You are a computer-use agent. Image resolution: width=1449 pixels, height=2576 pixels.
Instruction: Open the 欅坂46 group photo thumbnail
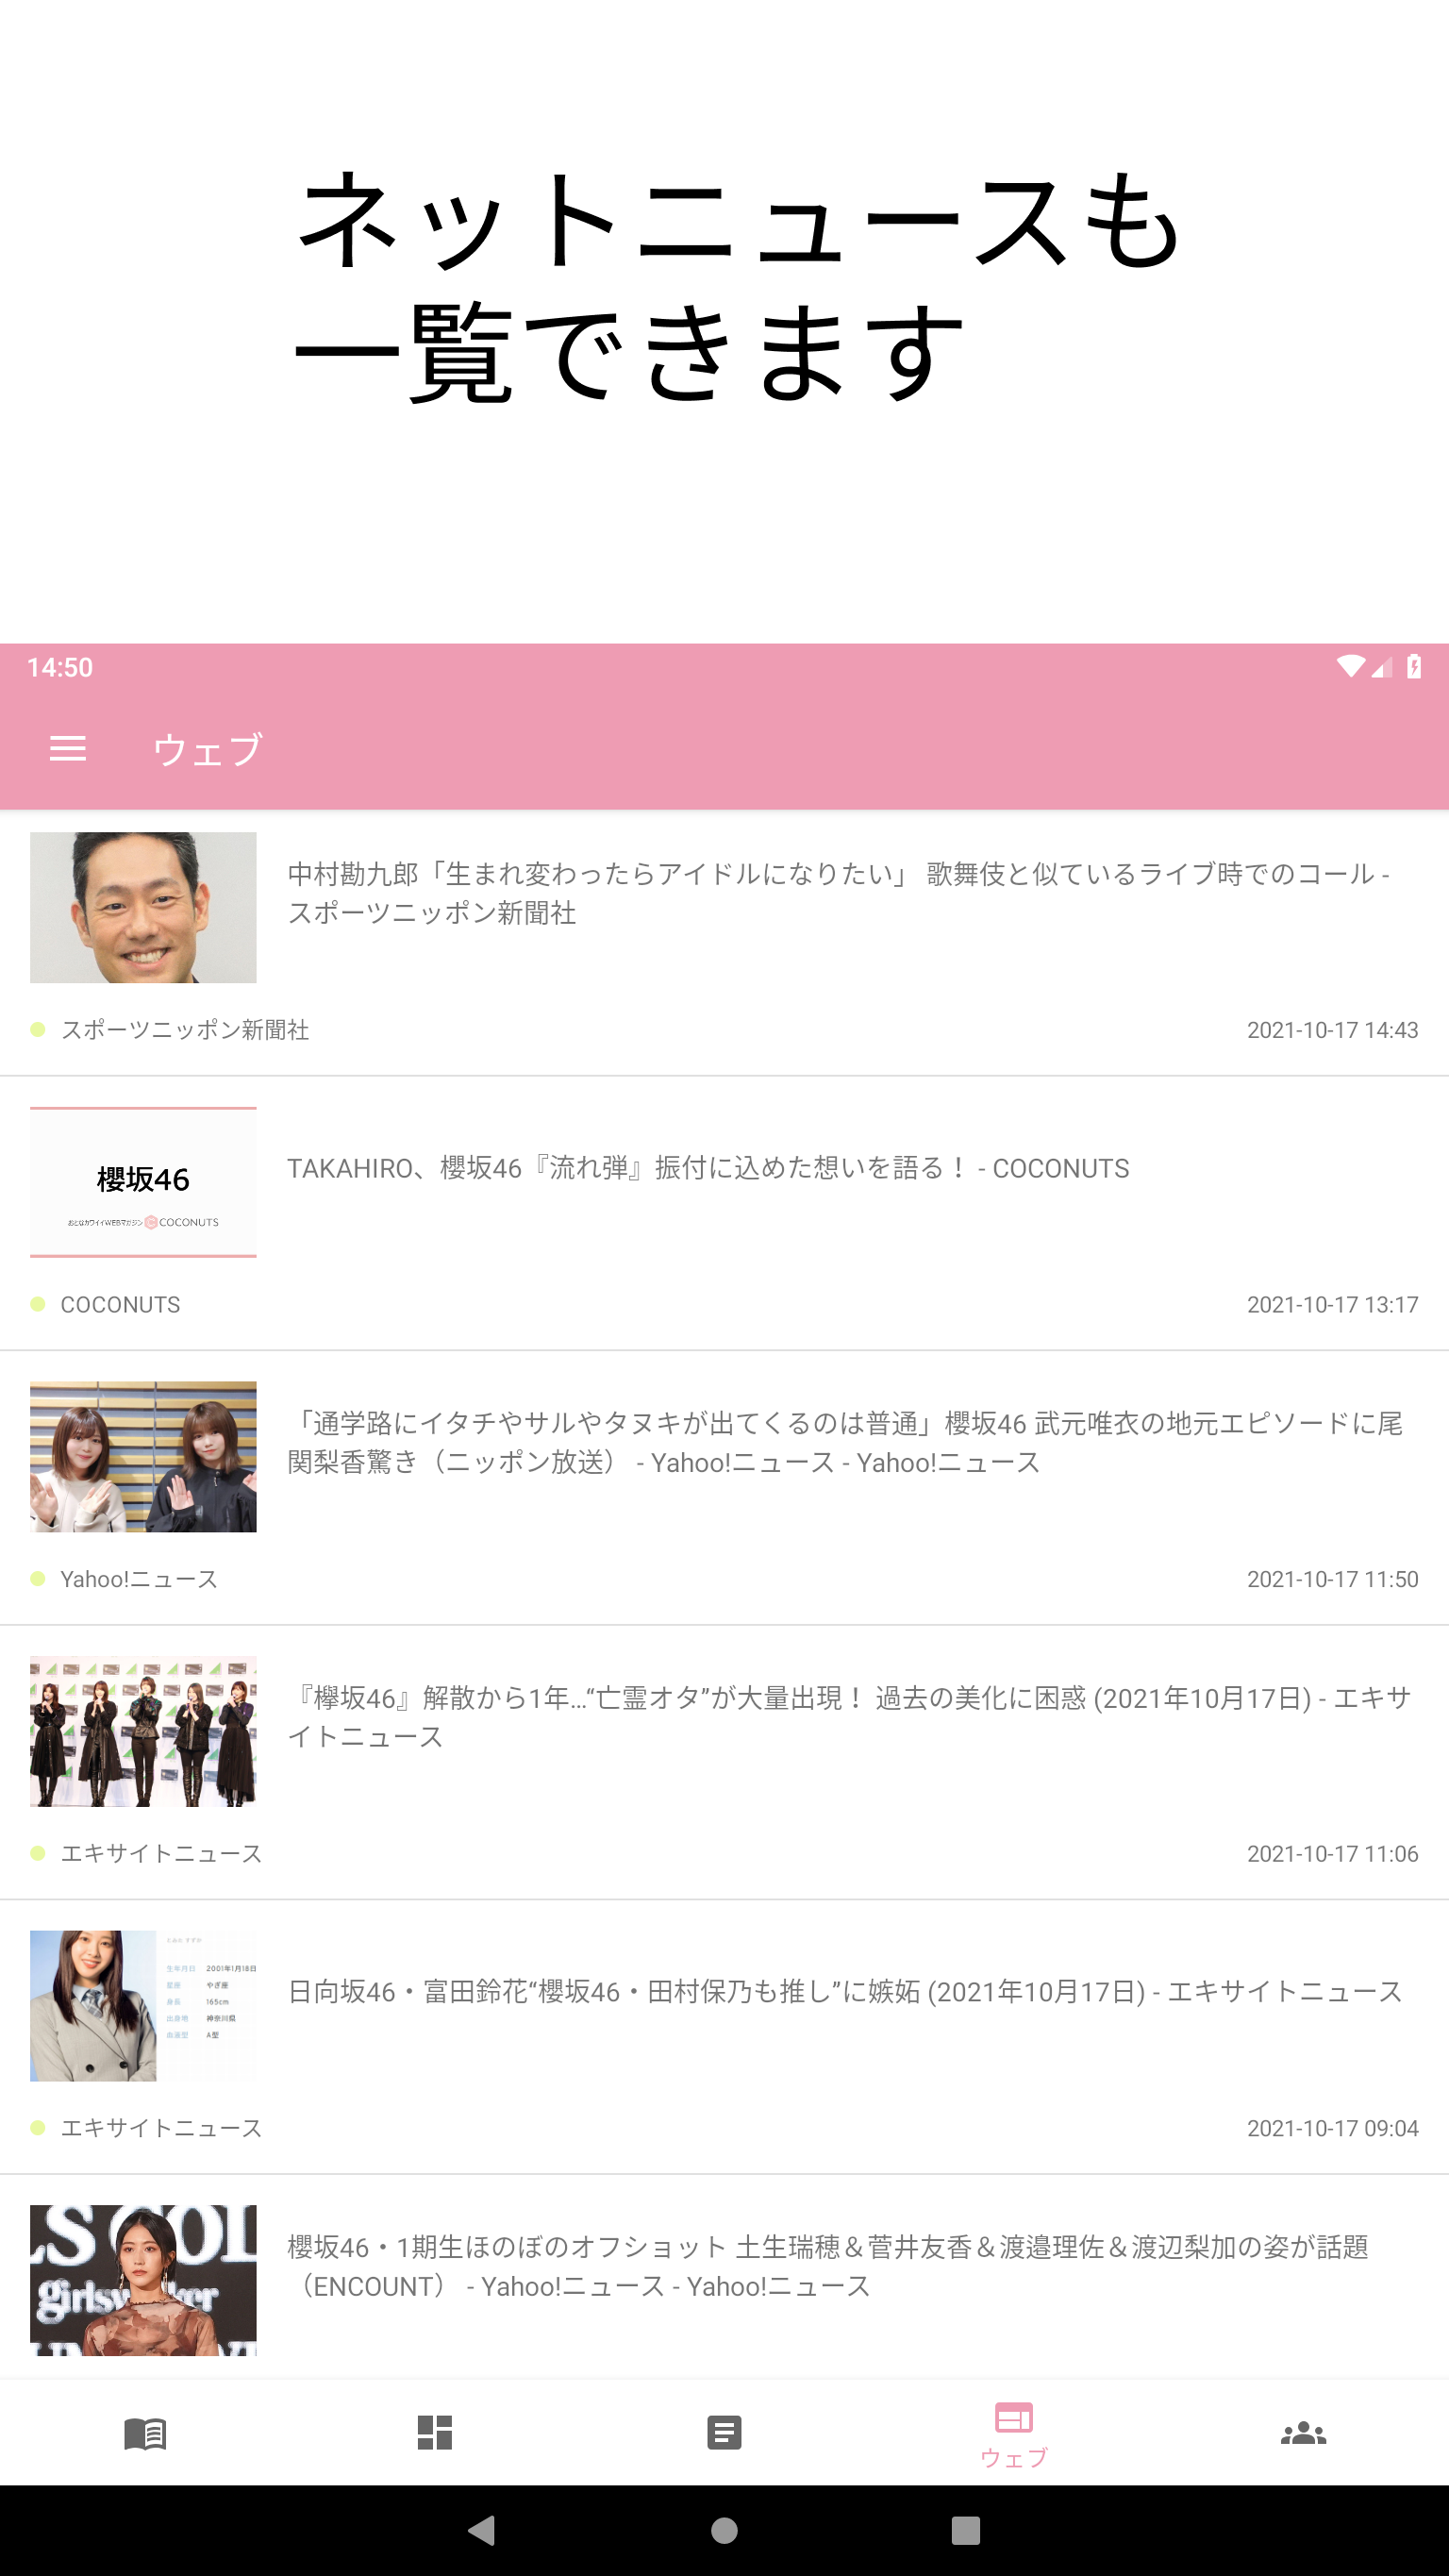click(143, 1731)
